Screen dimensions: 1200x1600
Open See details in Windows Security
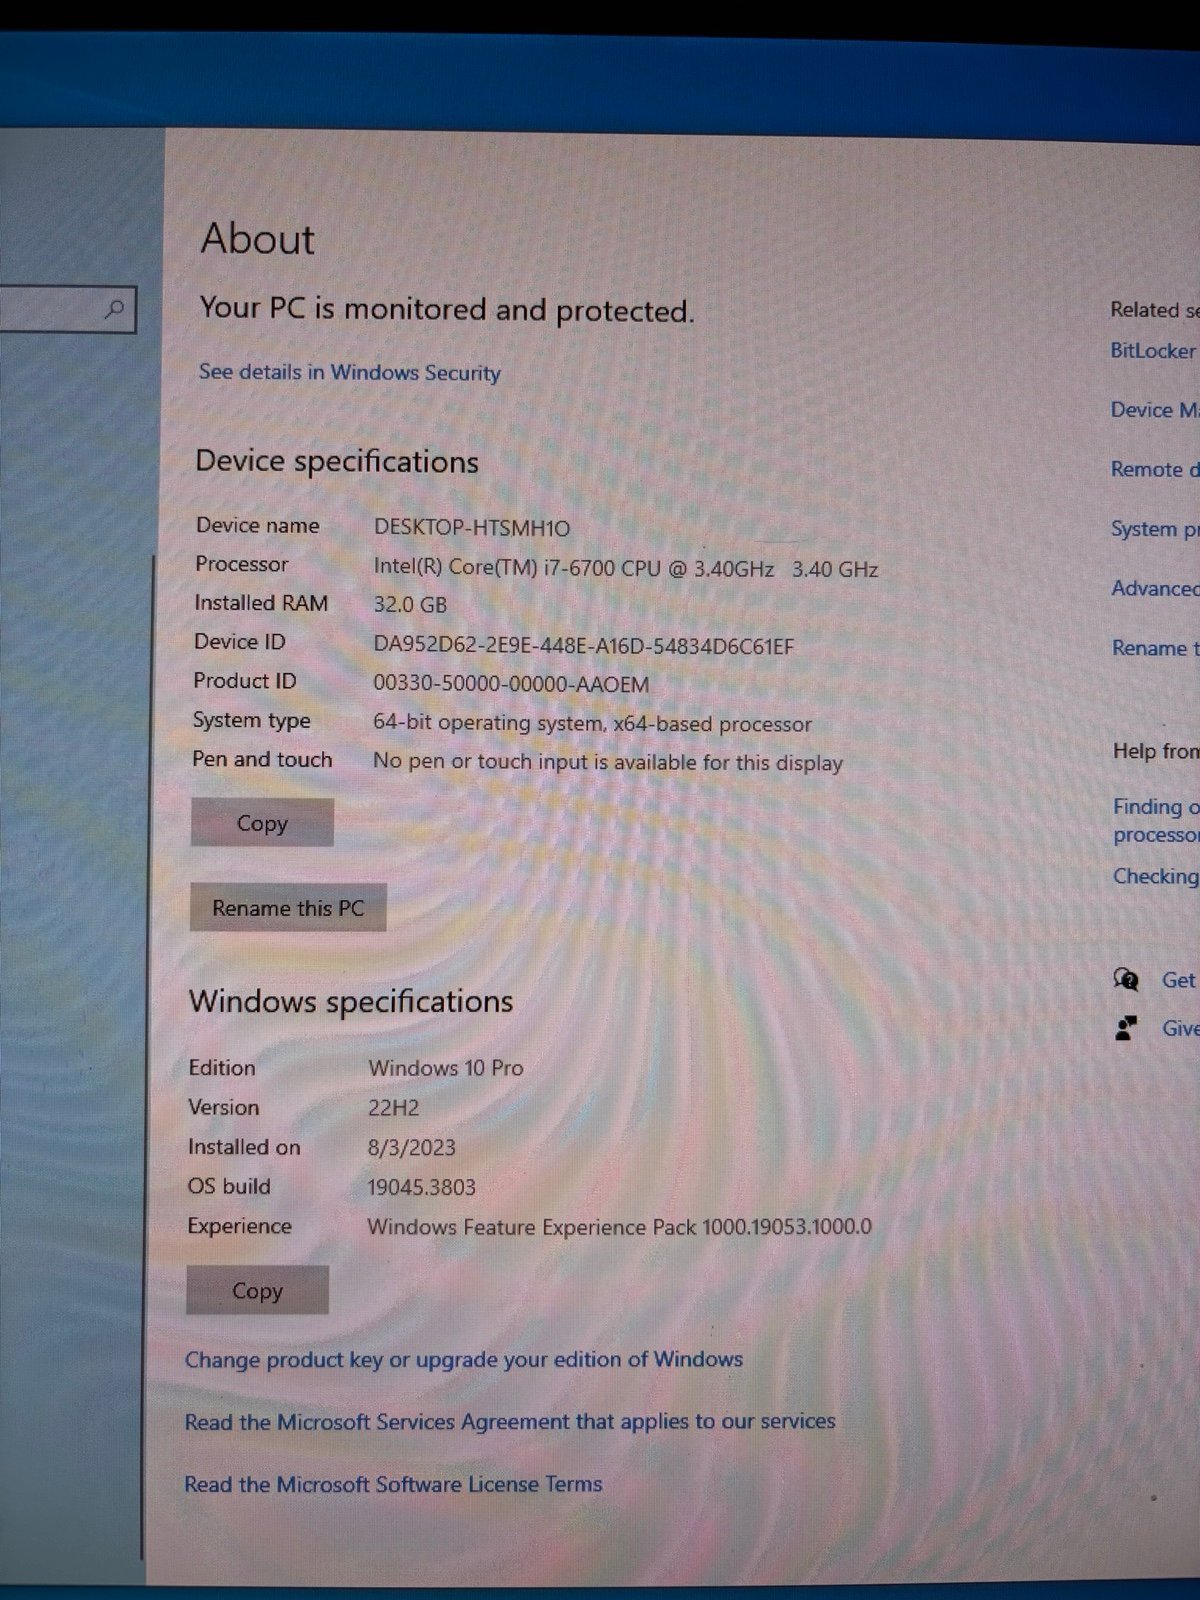tap(350, 372)
